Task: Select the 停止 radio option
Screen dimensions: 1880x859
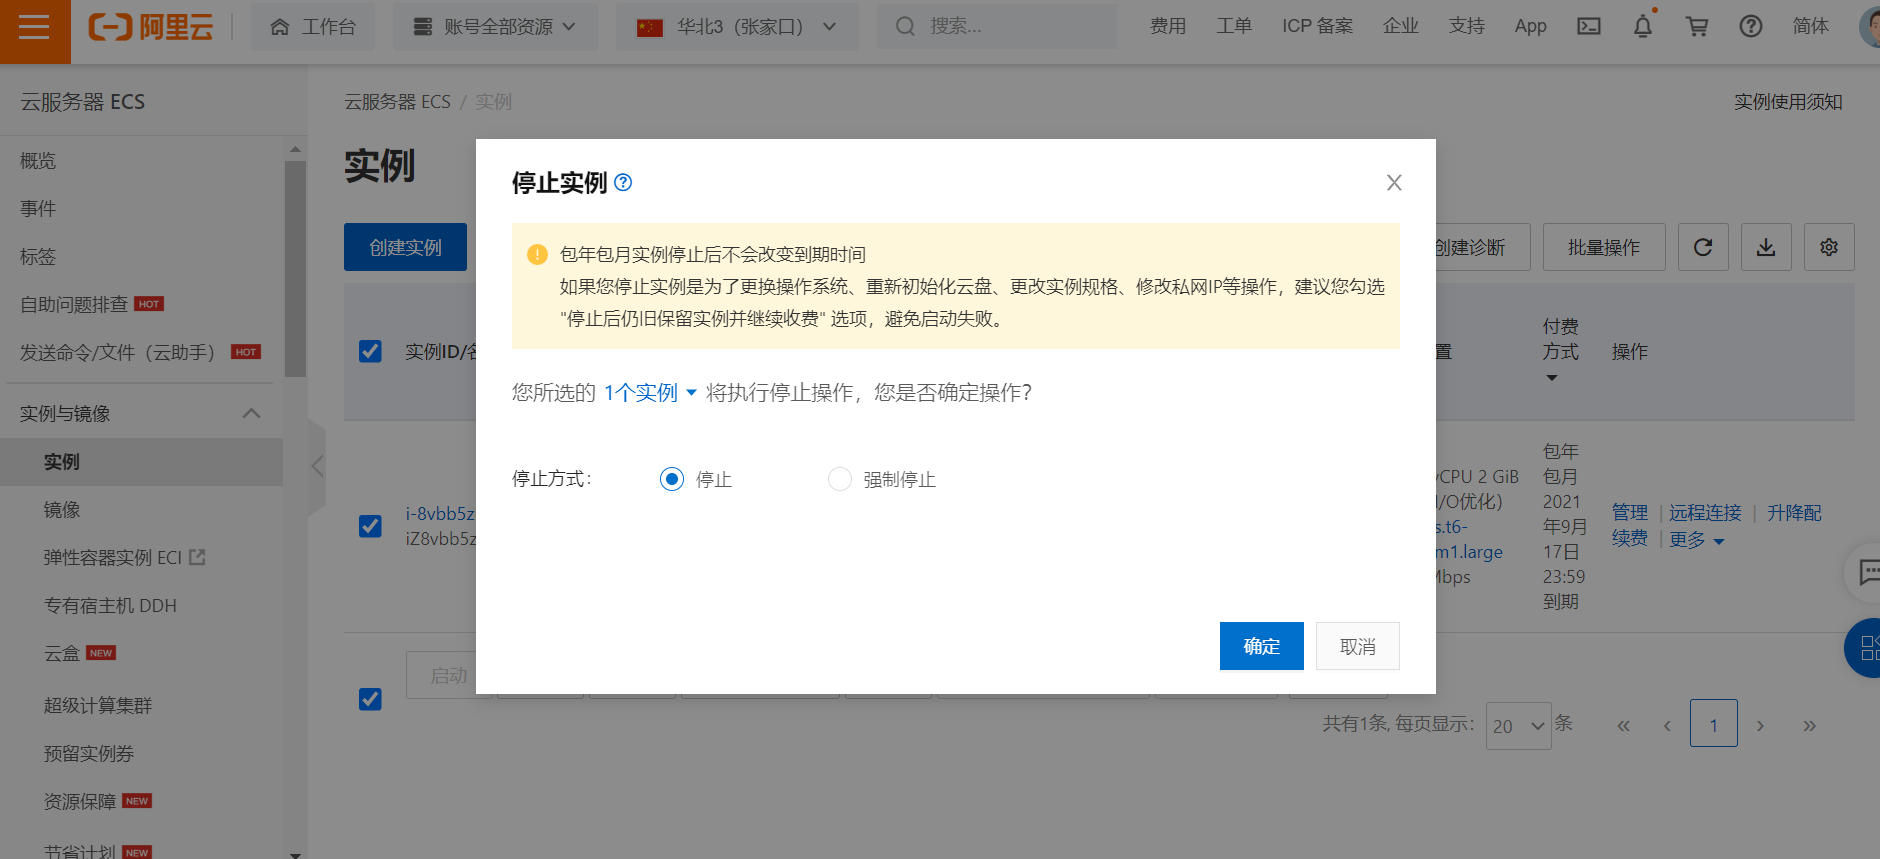Action: pos(672,479)
